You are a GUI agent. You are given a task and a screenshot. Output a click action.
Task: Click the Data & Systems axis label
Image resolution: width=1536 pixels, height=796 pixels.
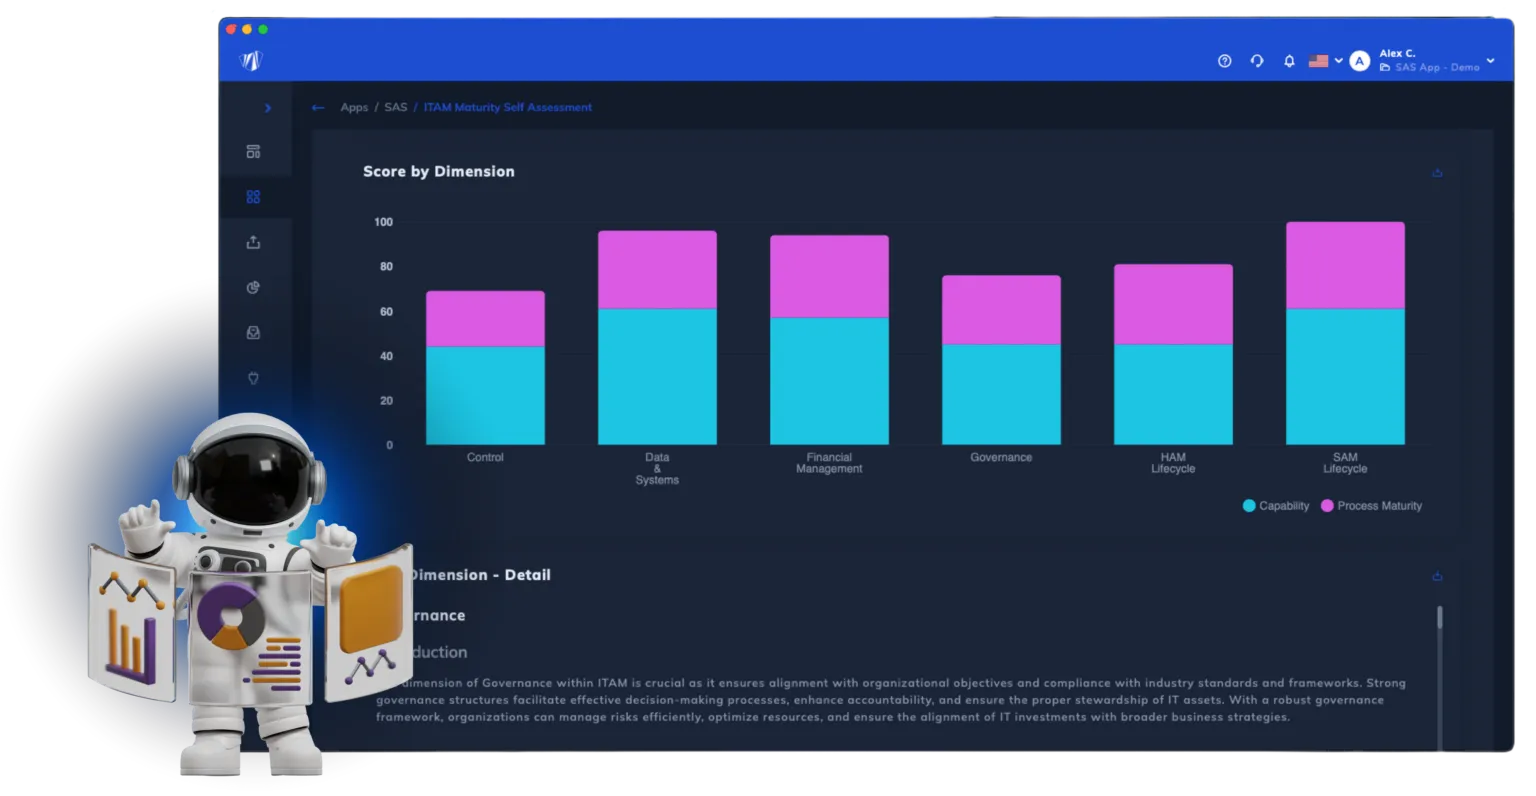click(657, 468)
